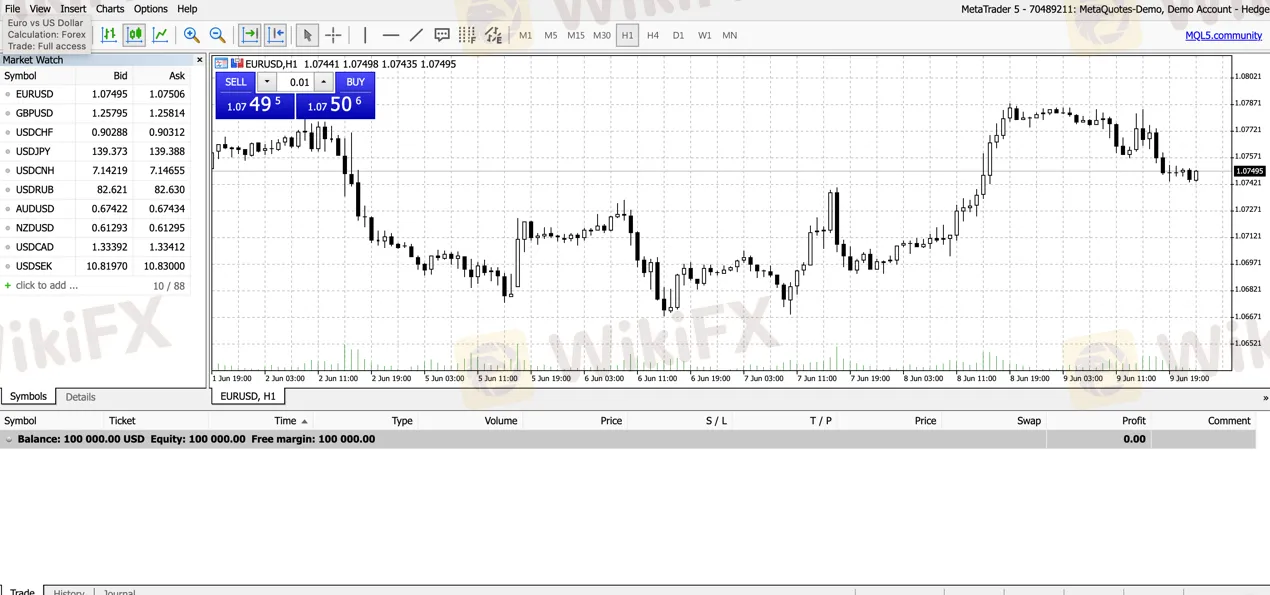Select the crosshair cursor tool
The image size is (1270, 595).
pos(333,35)
